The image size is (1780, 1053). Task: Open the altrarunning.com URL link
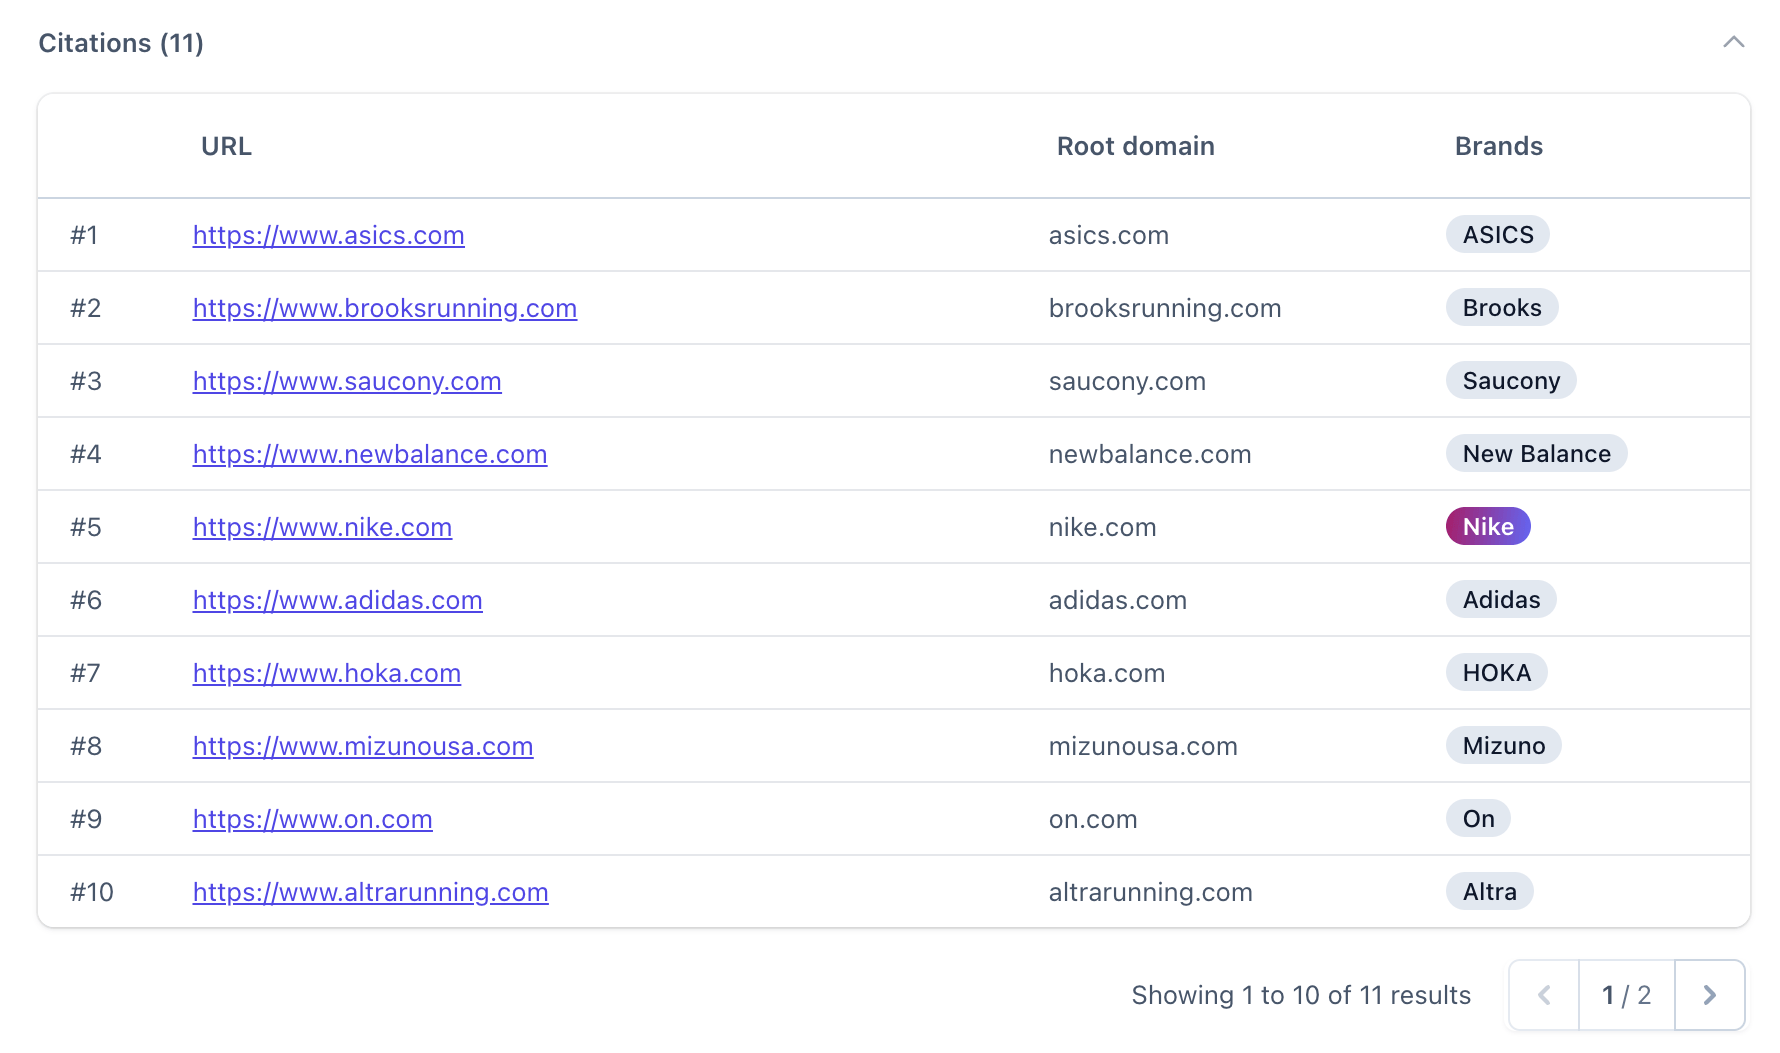[x=371, y=892]
